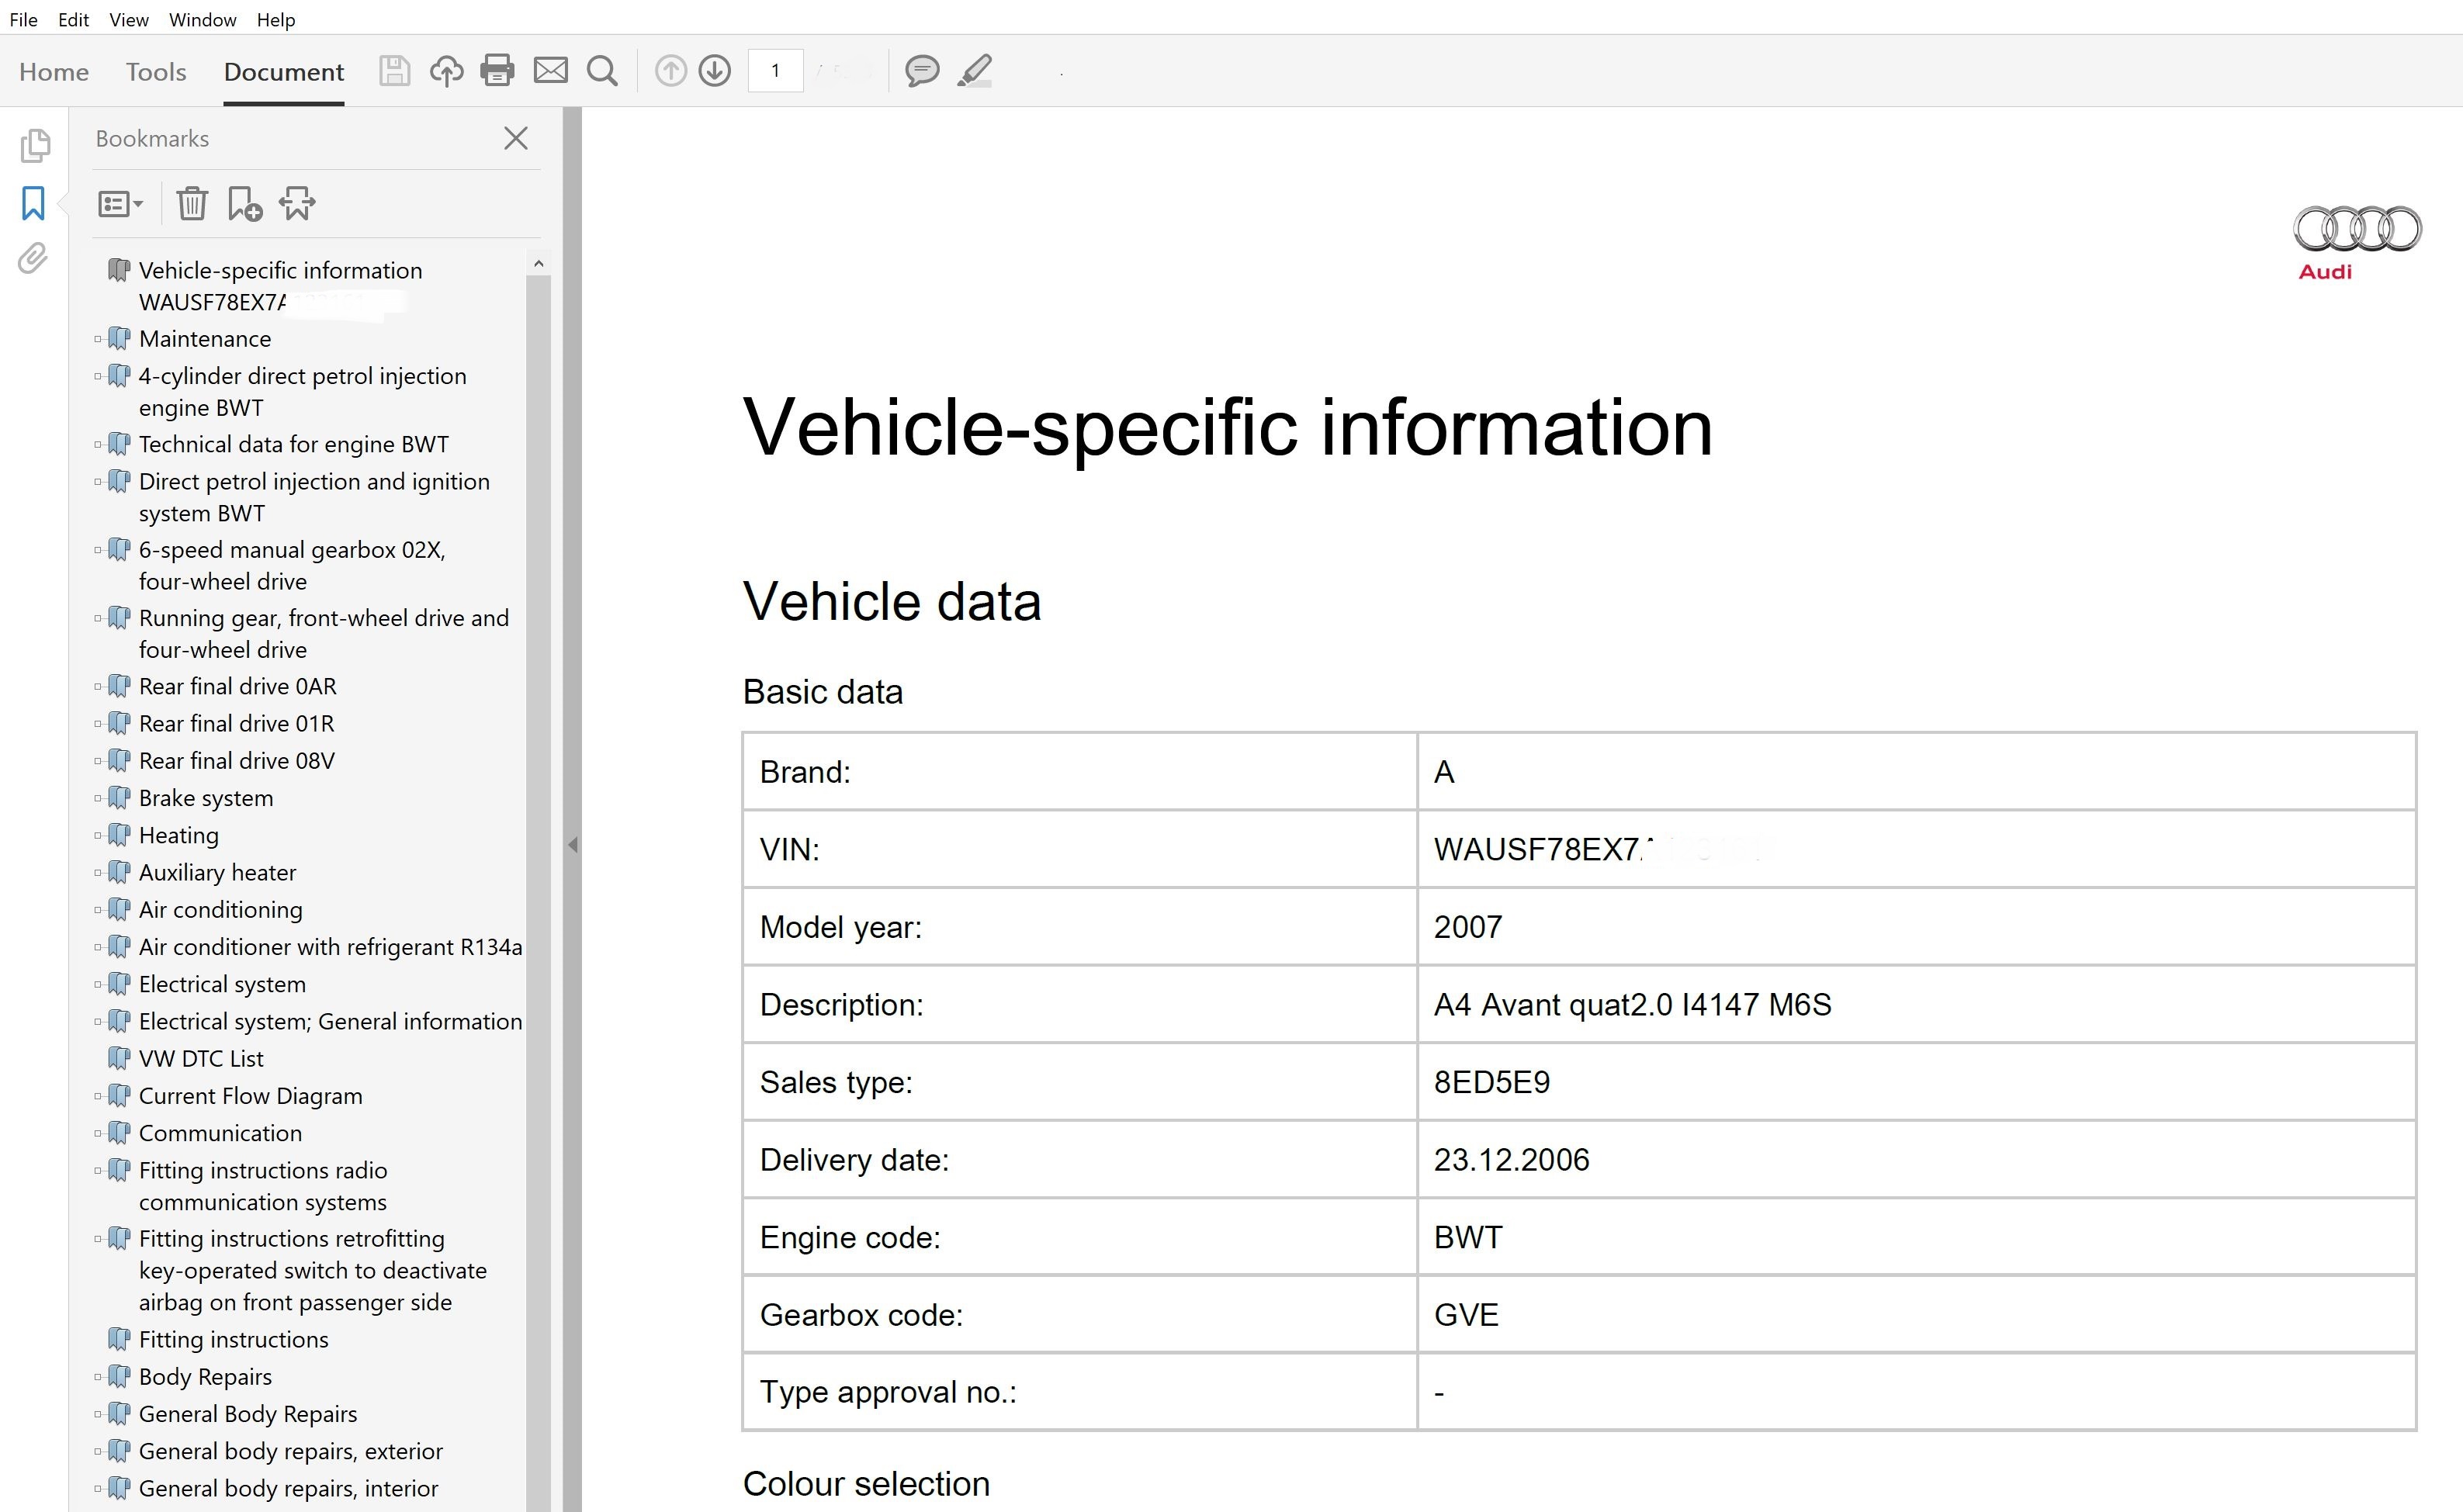Expand the Brake system bookmark node
Screen dimensions: 2463x1512
pos(98,798)
